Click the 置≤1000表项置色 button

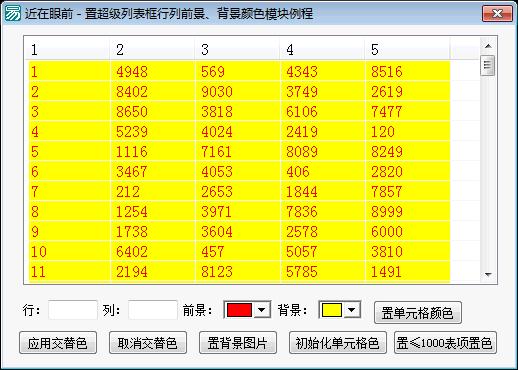(445, 343)
